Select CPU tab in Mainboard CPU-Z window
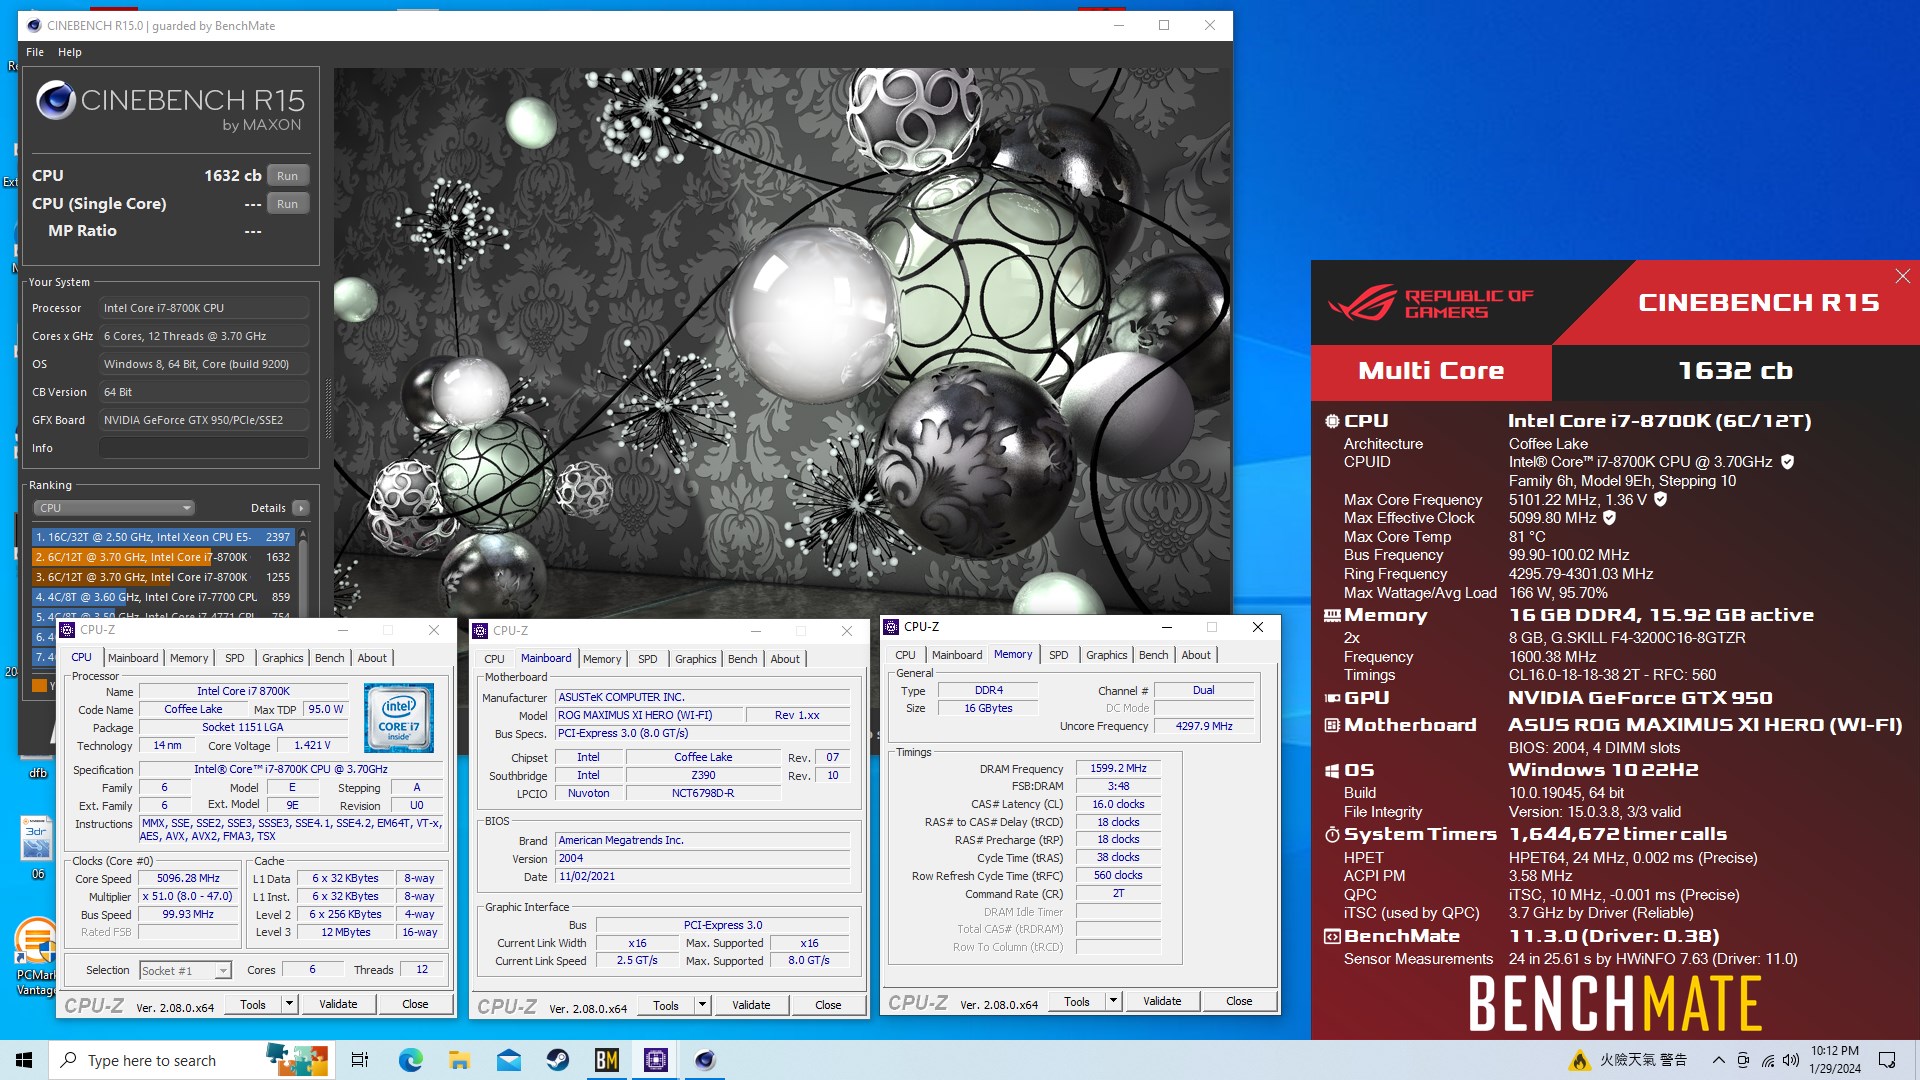The image size is (1920, 1080). tap(494, 659)
